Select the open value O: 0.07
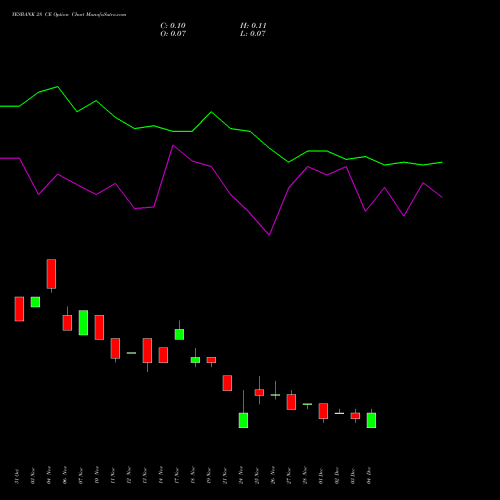Screen dimensions: 500x500 [173, 34]
